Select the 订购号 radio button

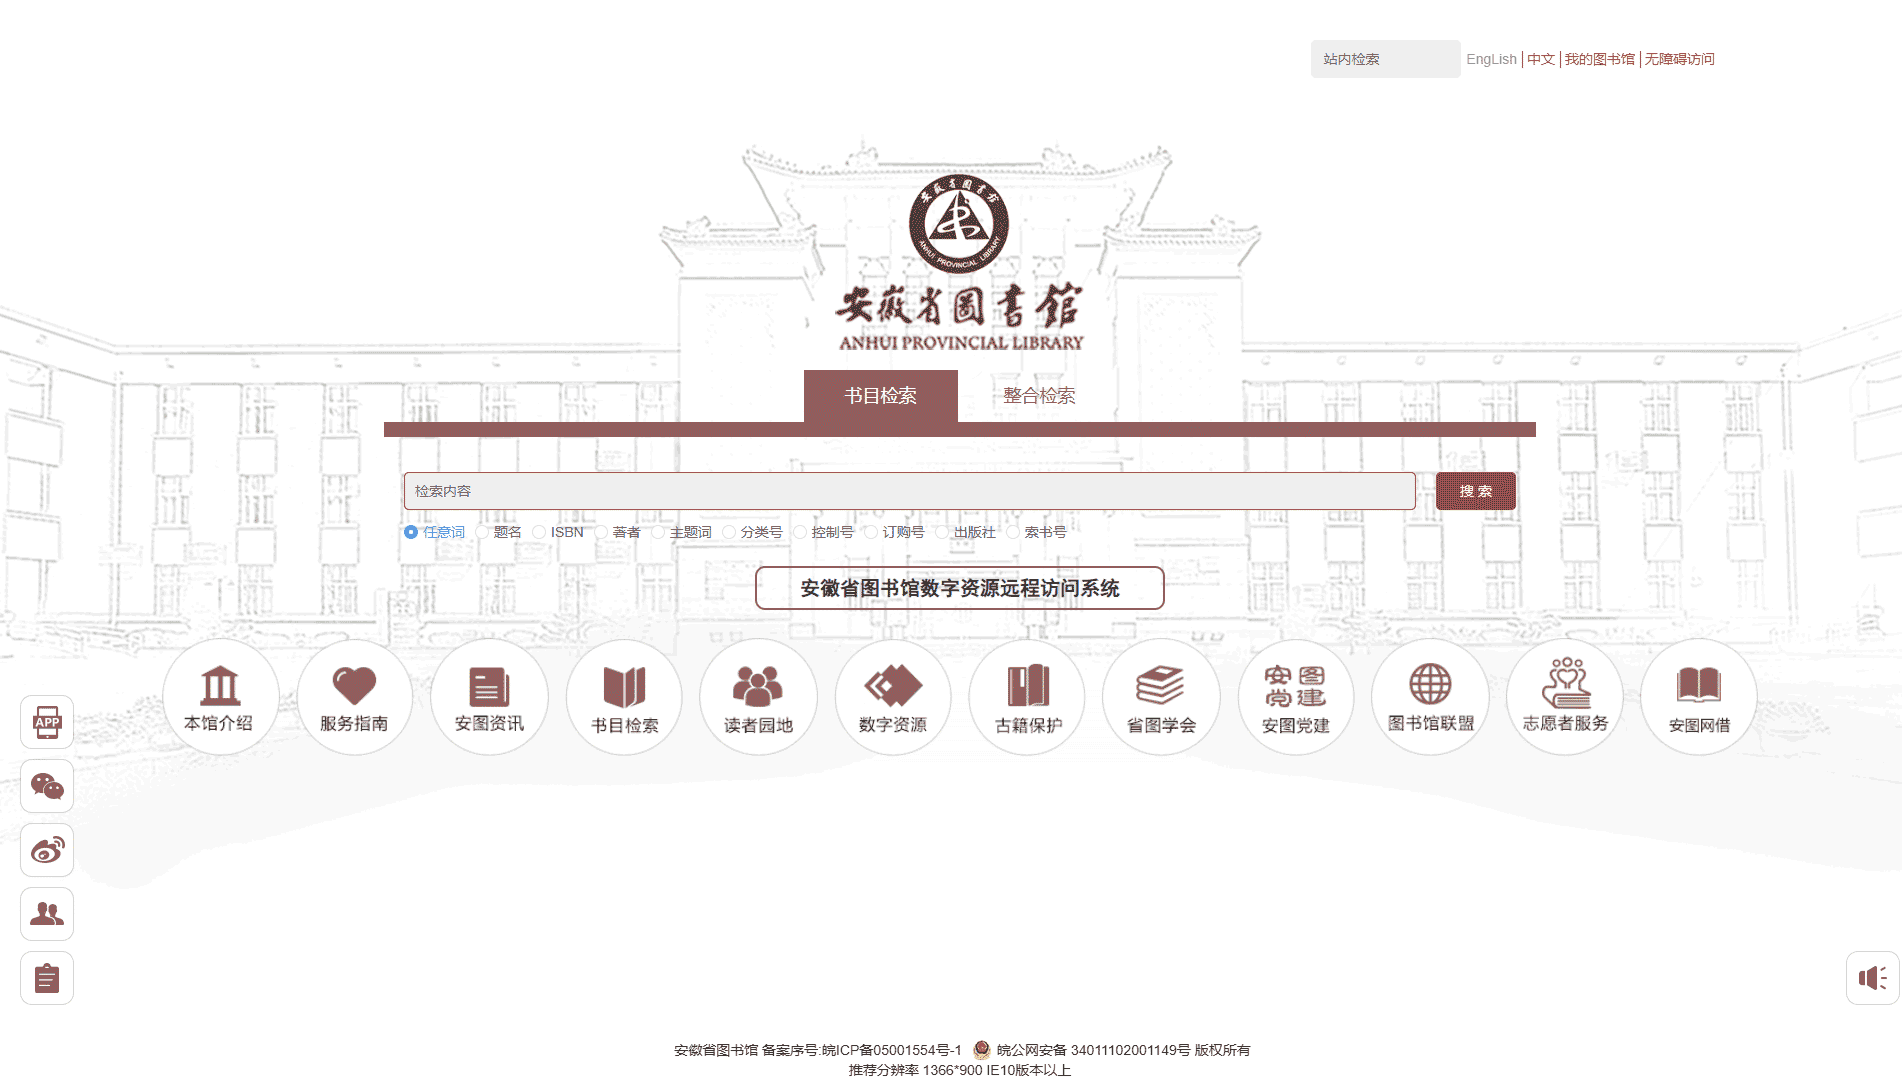(x=871, y=532)
